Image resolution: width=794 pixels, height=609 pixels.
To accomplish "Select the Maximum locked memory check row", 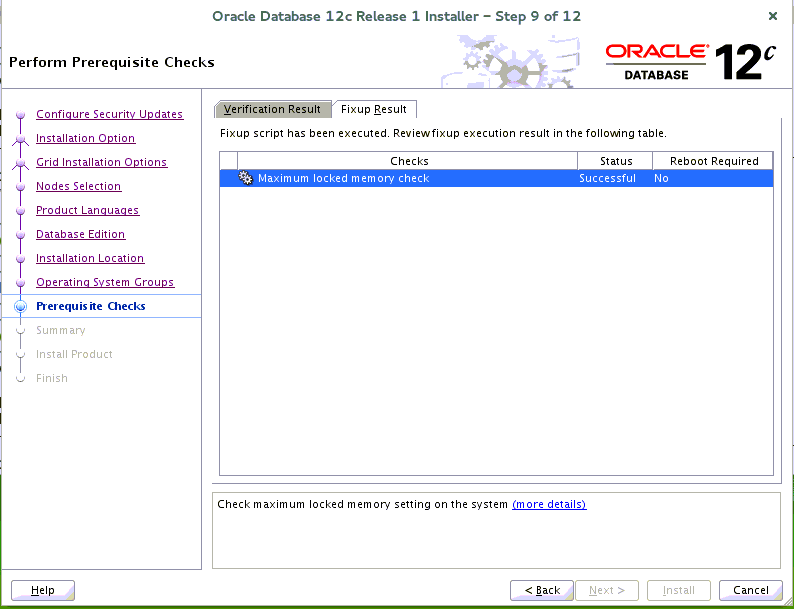I will [496, 178].
